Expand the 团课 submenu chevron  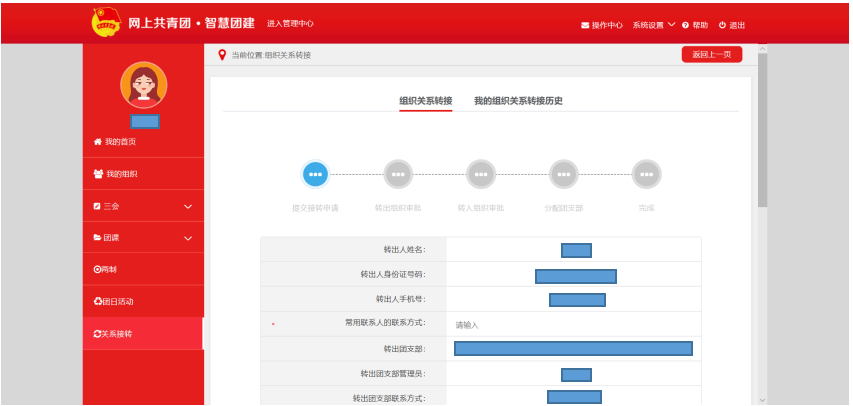(188, 238)
